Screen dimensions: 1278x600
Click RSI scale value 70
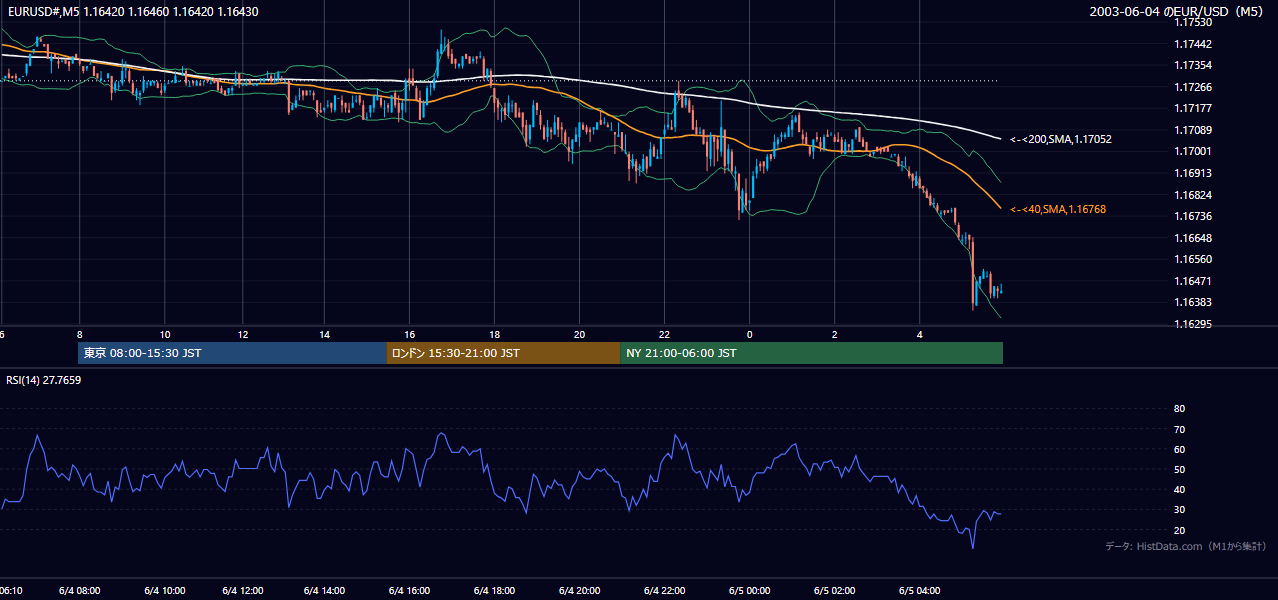click(1179, 429)
